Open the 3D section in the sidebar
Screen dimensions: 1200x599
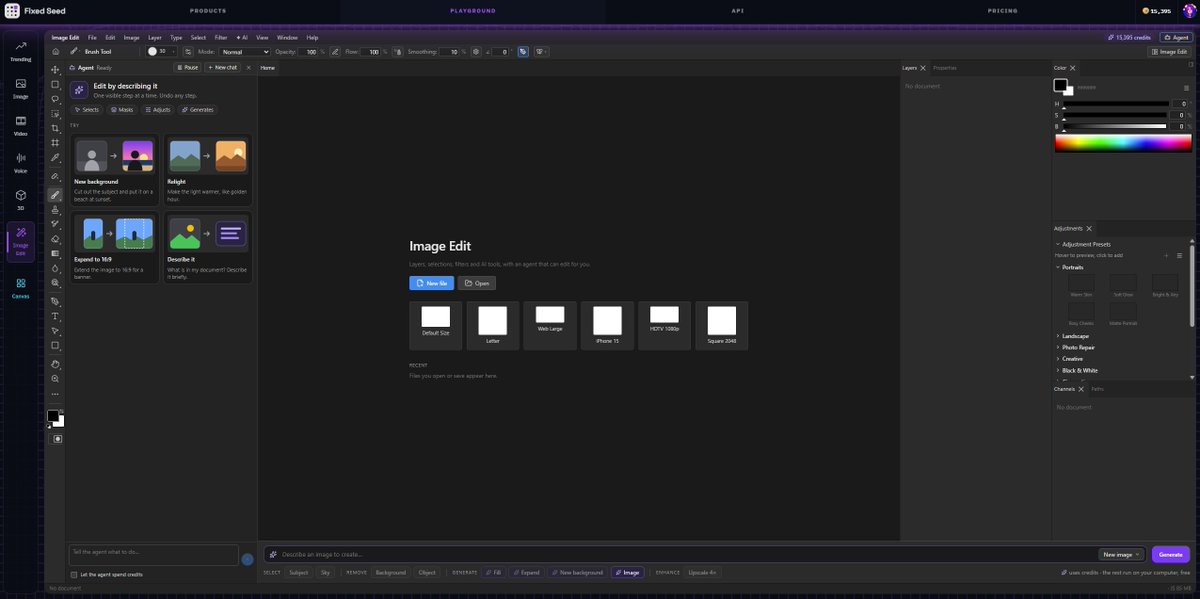point(21,200)
